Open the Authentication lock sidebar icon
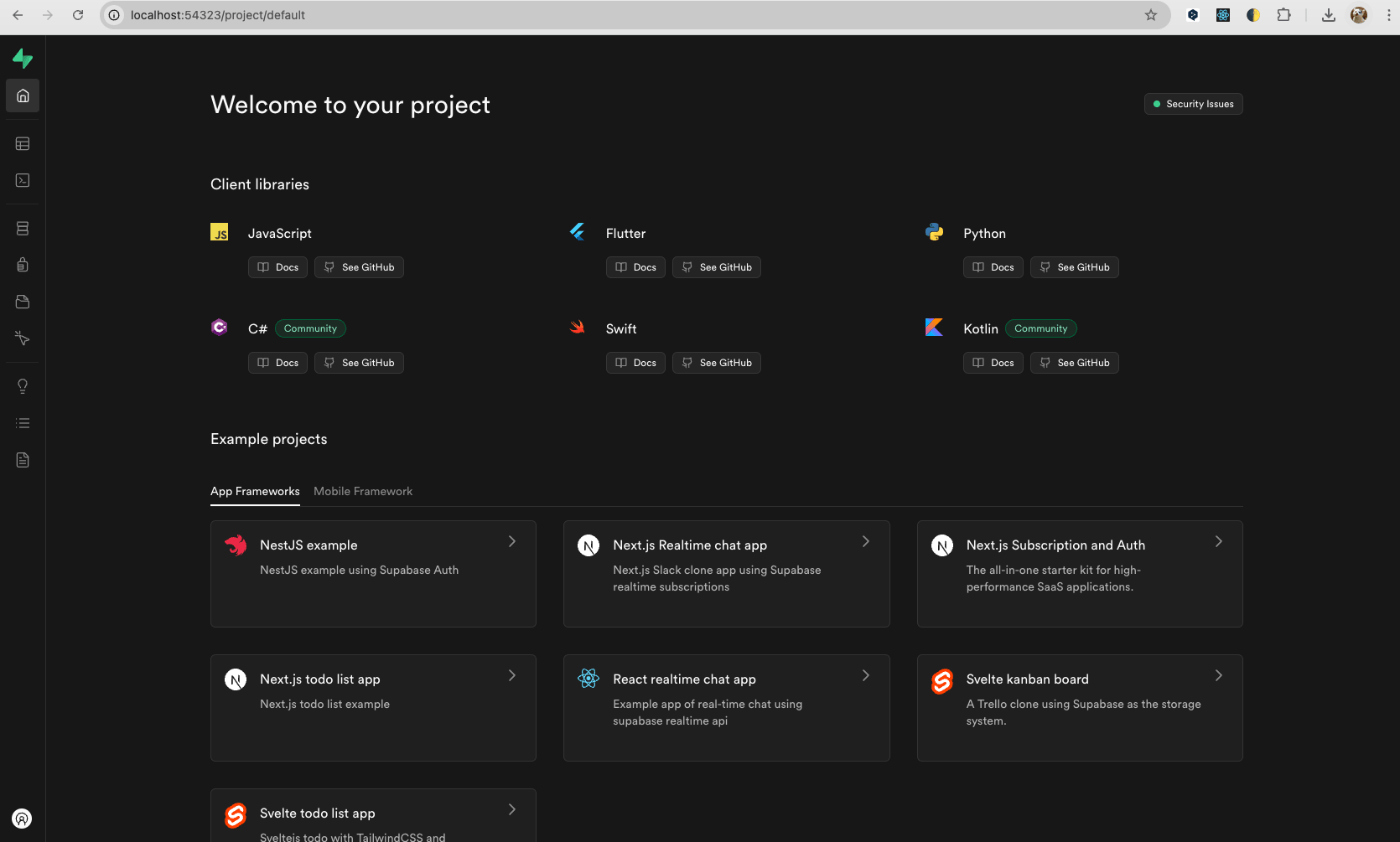1400x842 pixels. [x=22, y=265]
